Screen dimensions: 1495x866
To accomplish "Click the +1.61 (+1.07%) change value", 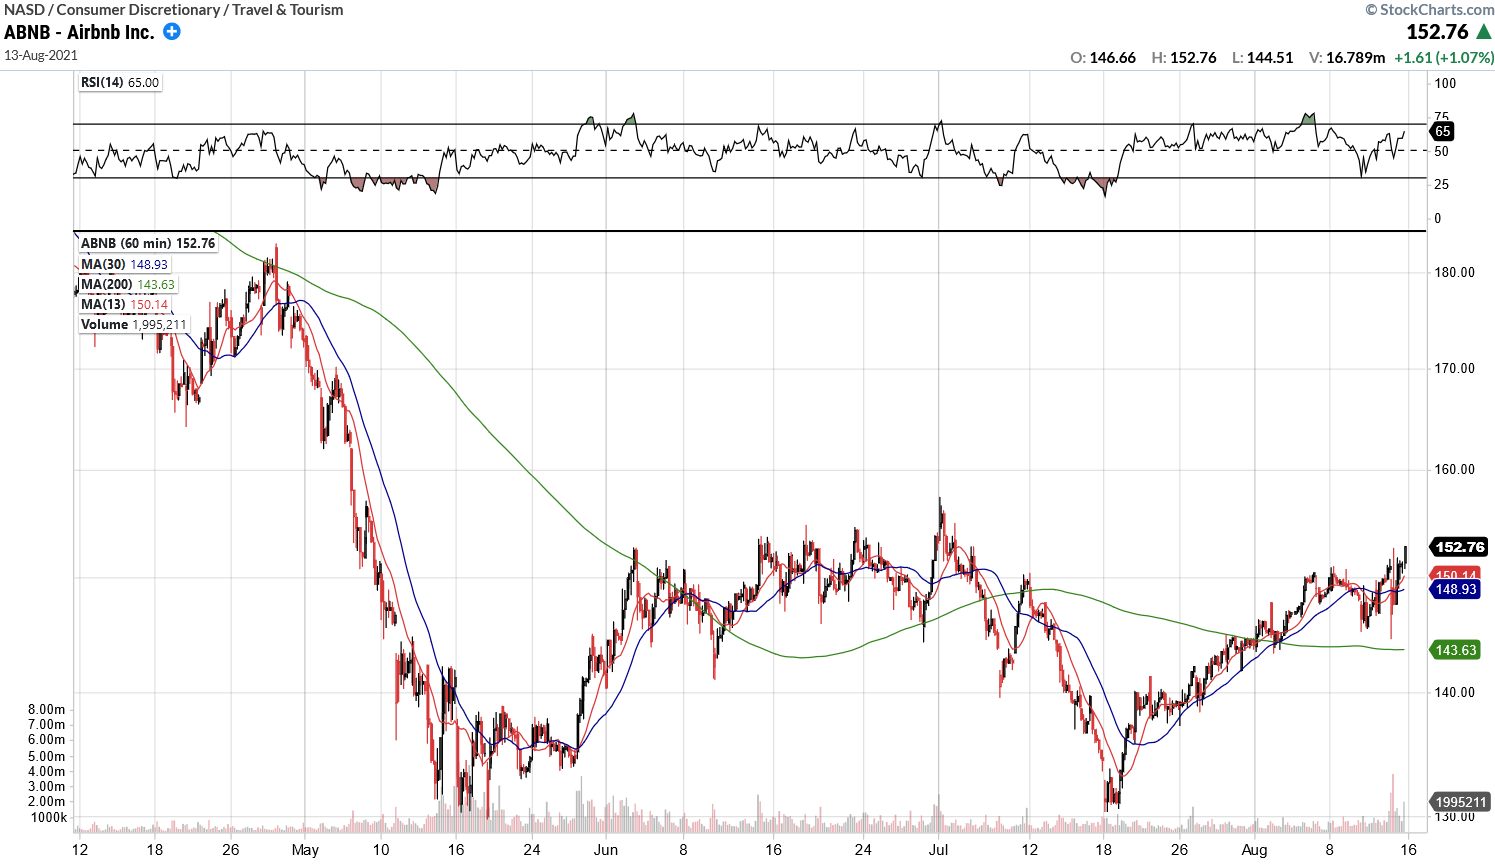I will click(1443, 58).
